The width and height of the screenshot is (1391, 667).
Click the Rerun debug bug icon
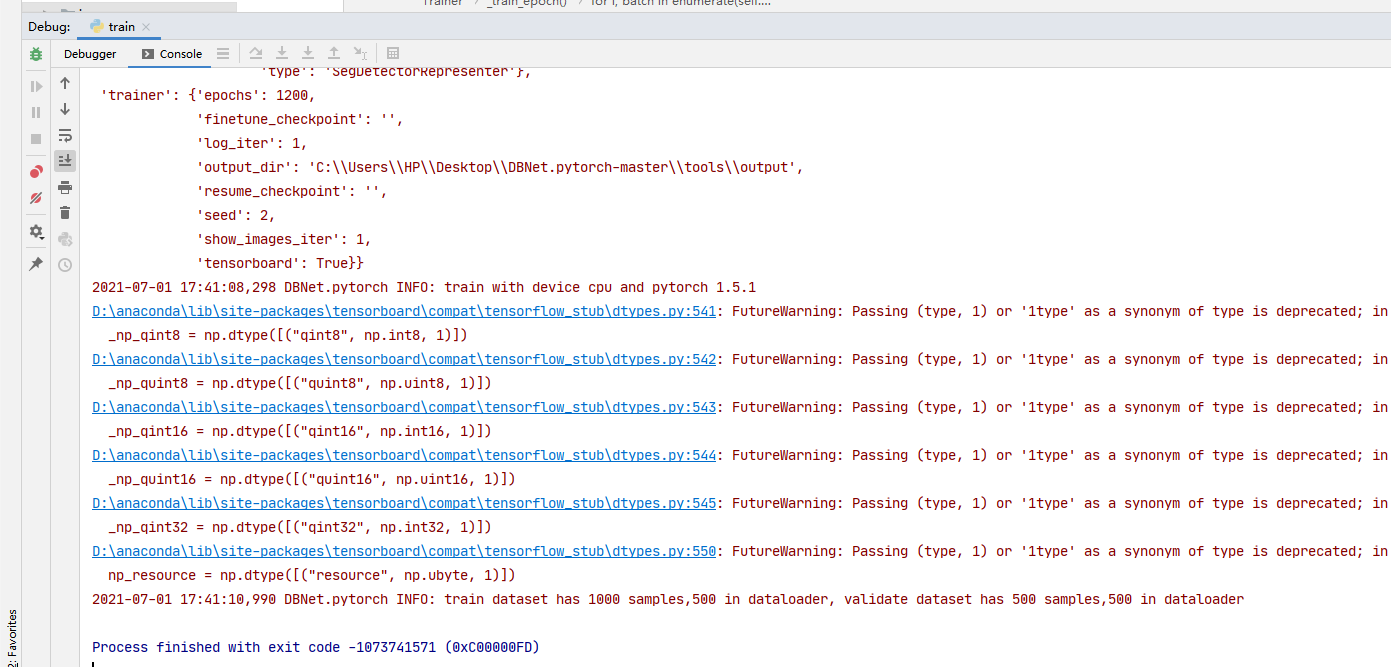36,54
